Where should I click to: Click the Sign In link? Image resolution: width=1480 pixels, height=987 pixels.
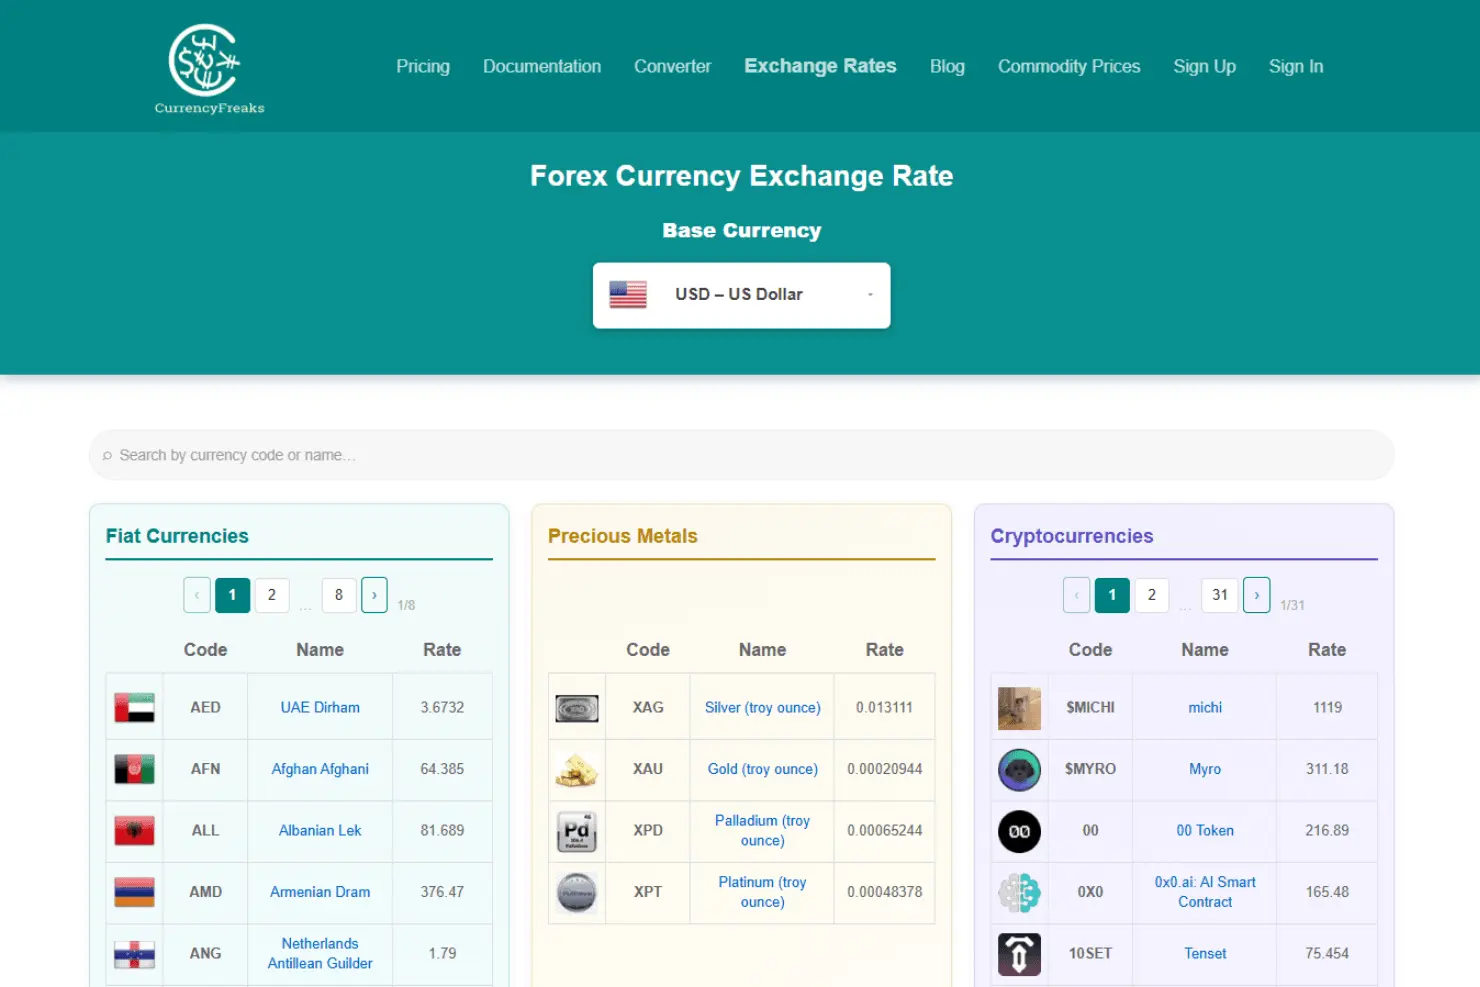tap(1296, 66)
